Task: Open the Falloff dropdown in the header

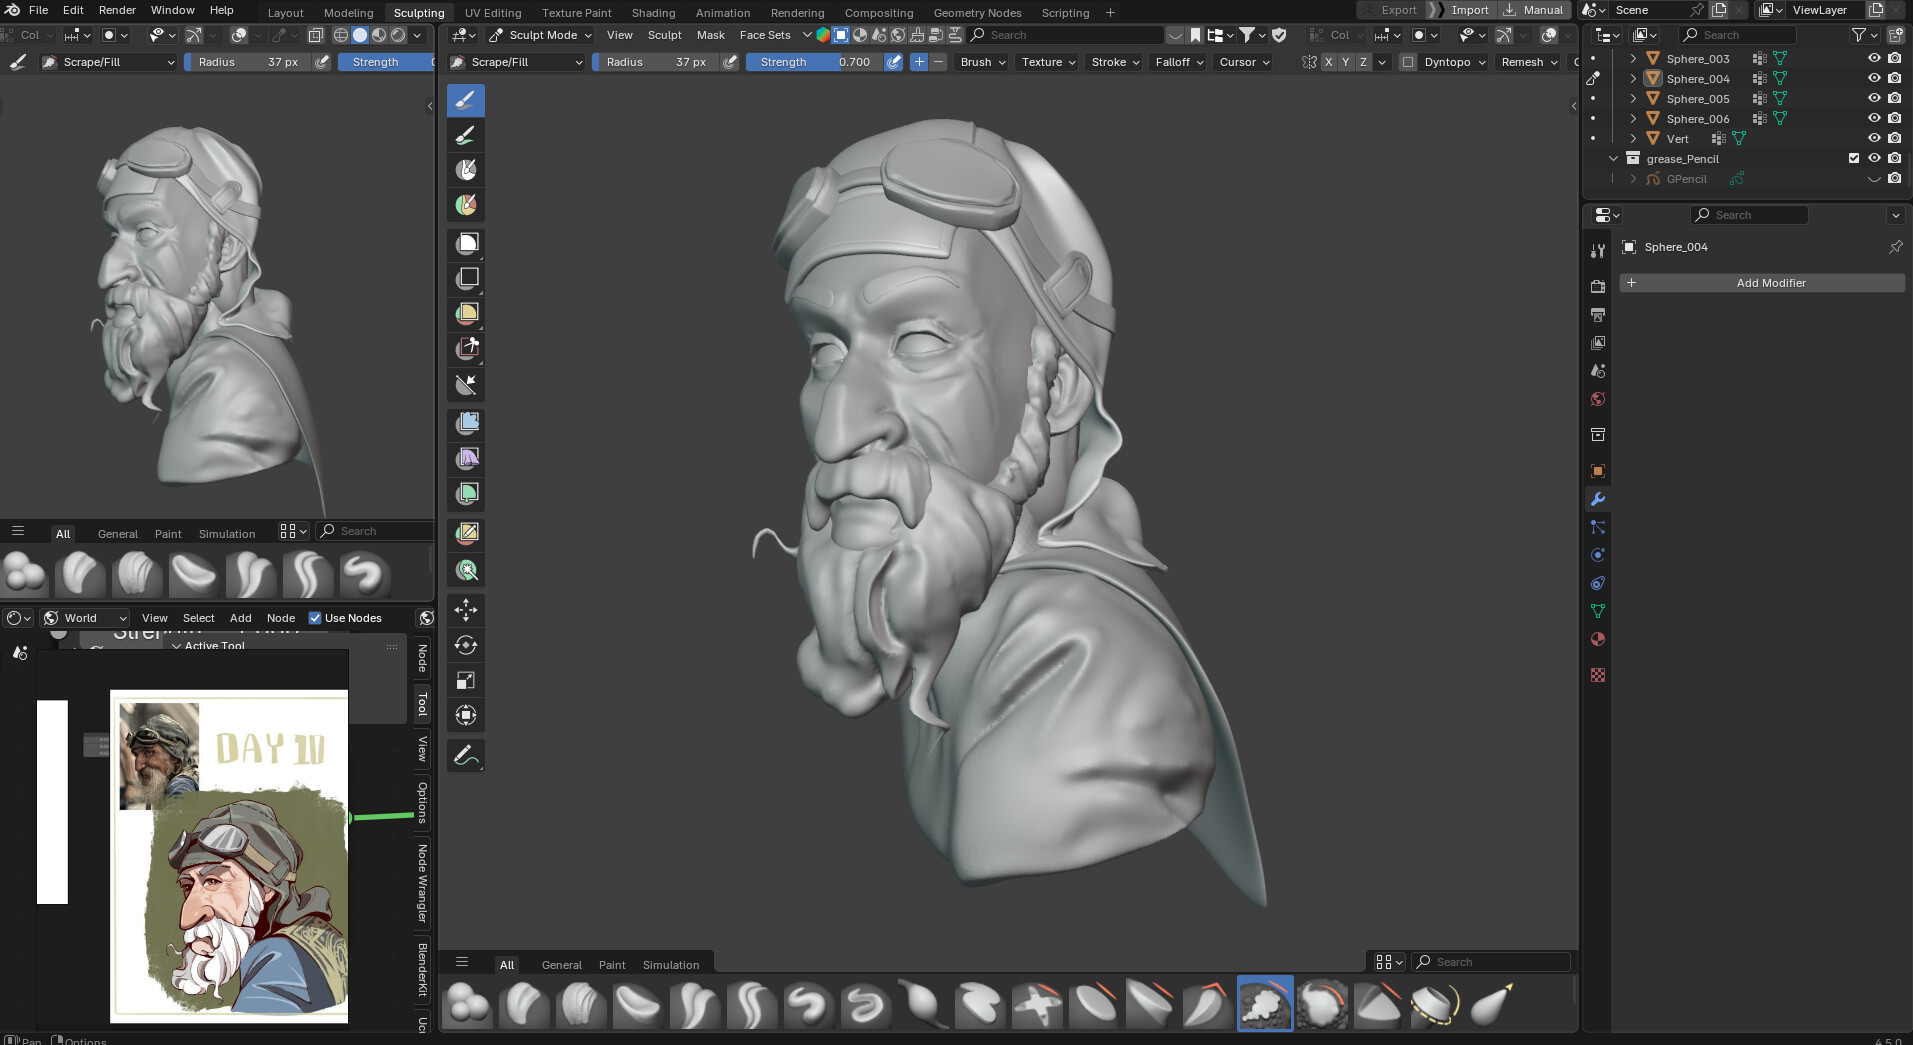Action: (x=1178, y=62)
